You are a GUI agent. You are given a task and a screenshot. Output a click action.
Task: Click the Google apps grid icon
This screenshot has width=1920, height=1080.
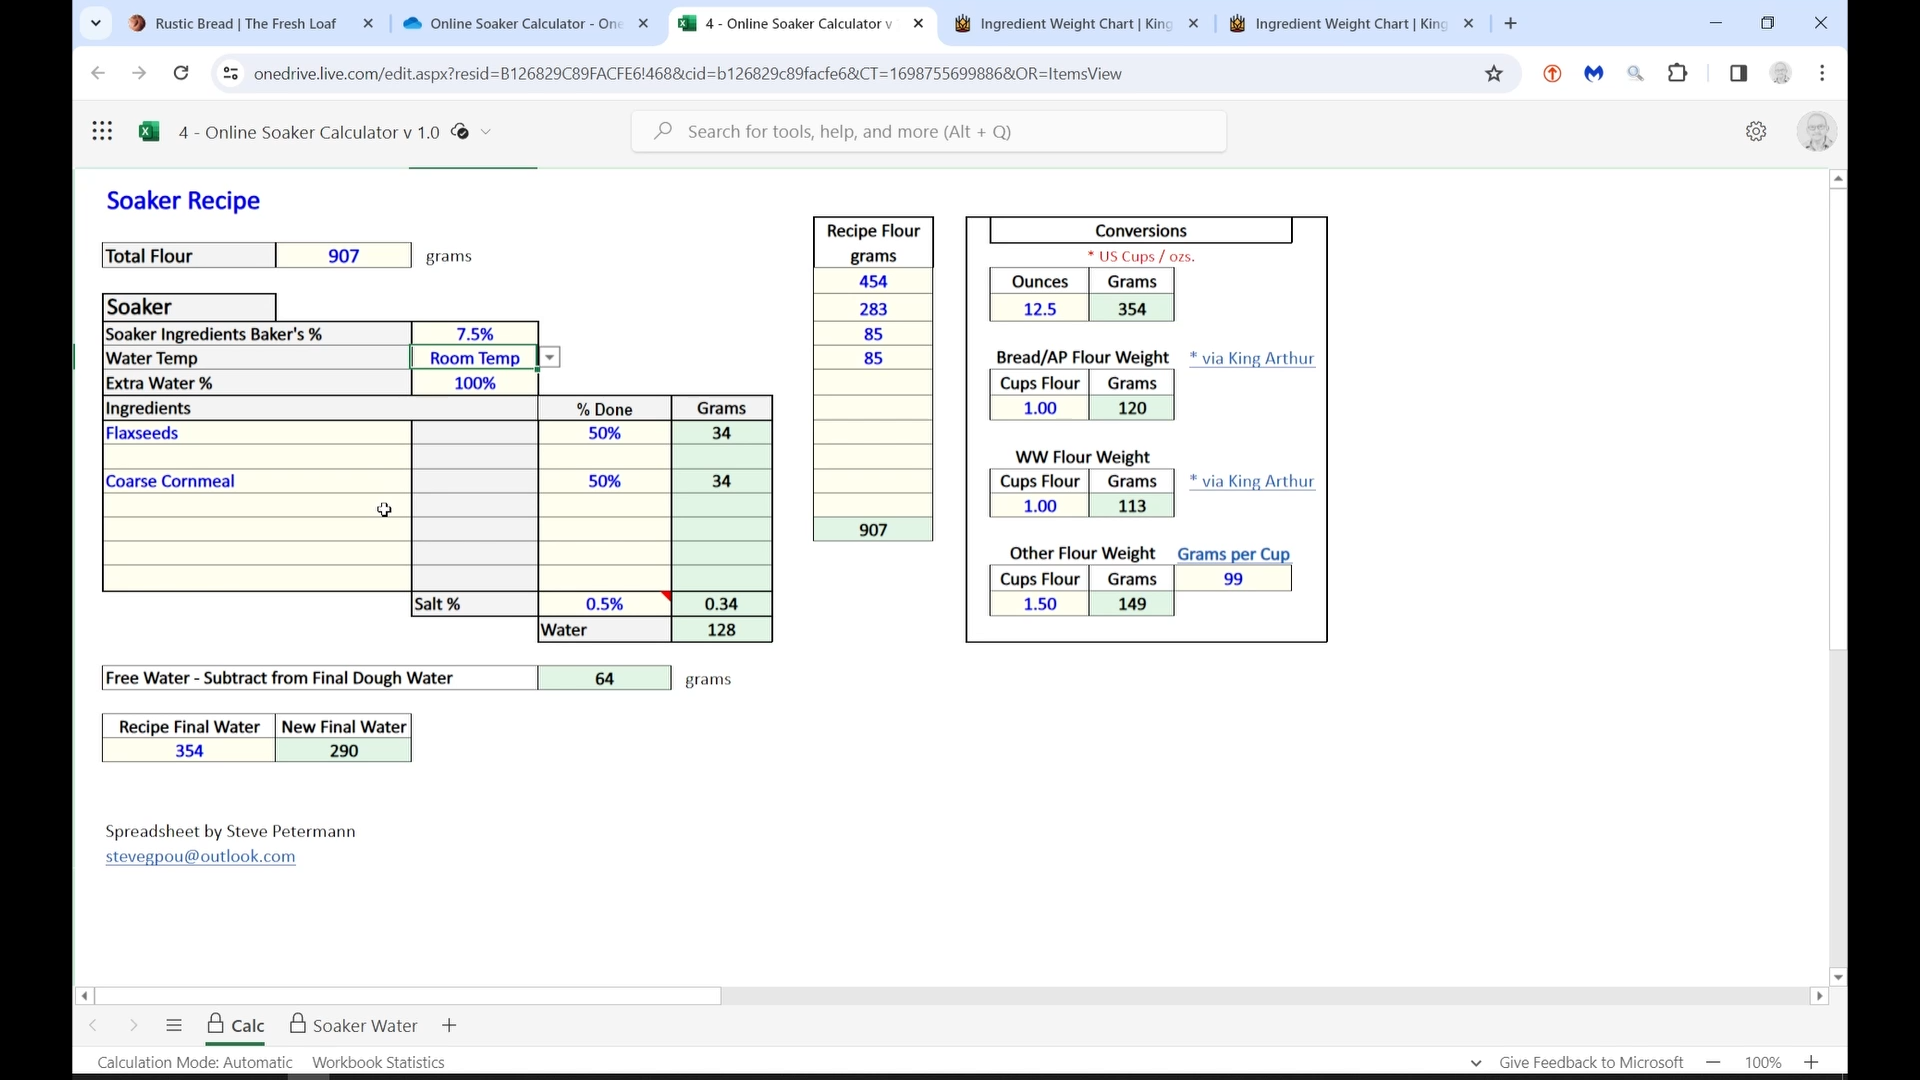pyautogui.click(x=103, y=132)
